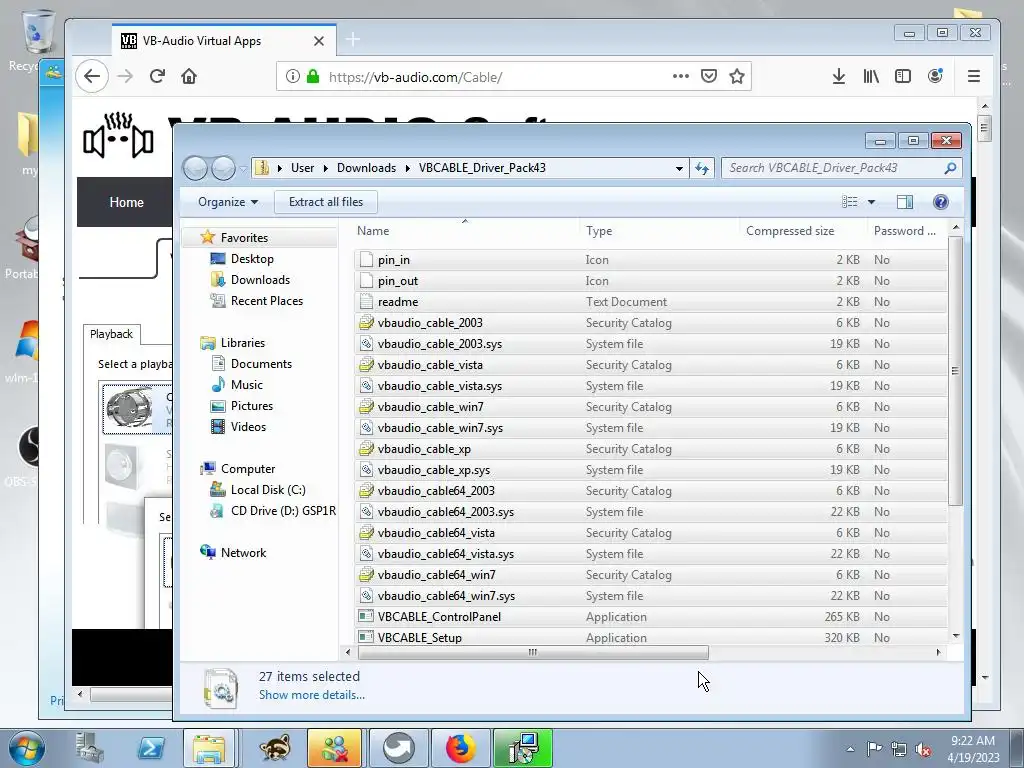Viewport: 1024px width, 768px height.
Task: Close the VB-Audio Virtual Apps tab
Action: pyautogui.click(x=319, y=40)
